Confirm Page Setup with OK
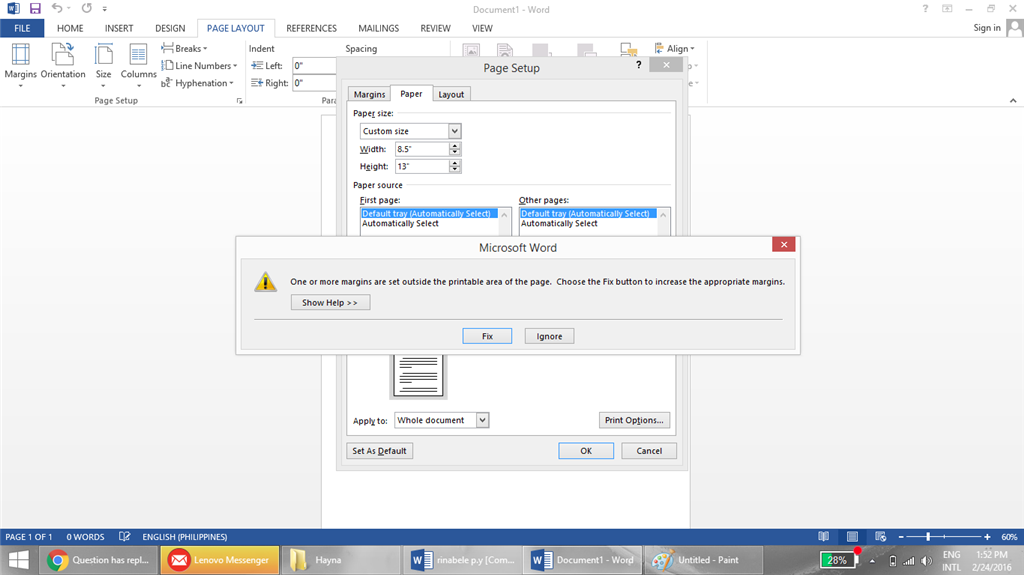The width and height of the screenshot is (1024, 575). 586,451
